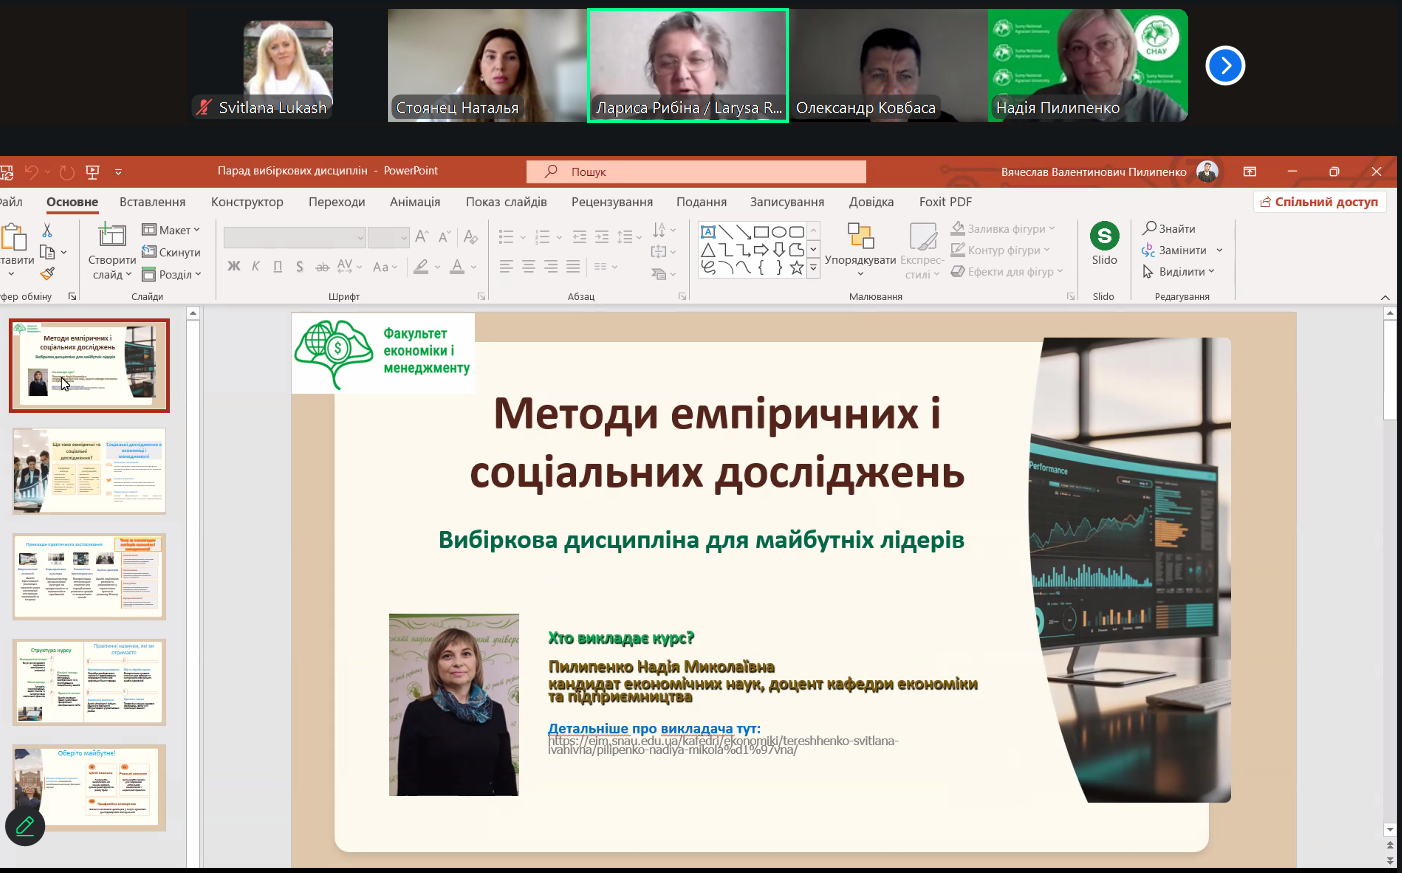Viewport: 1402px width, 873px height.
Task: Expand the shapes gallery more arrow
Action: (813, 268)
